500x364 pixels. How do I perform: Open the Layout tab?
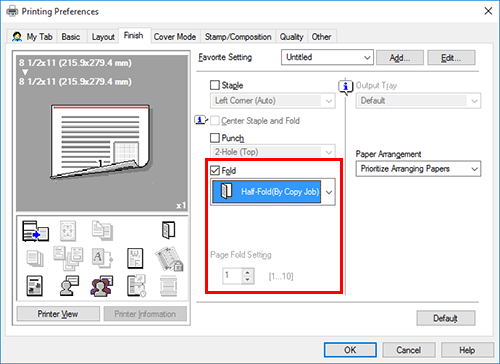pyautogui.click(x=103, y=37)
